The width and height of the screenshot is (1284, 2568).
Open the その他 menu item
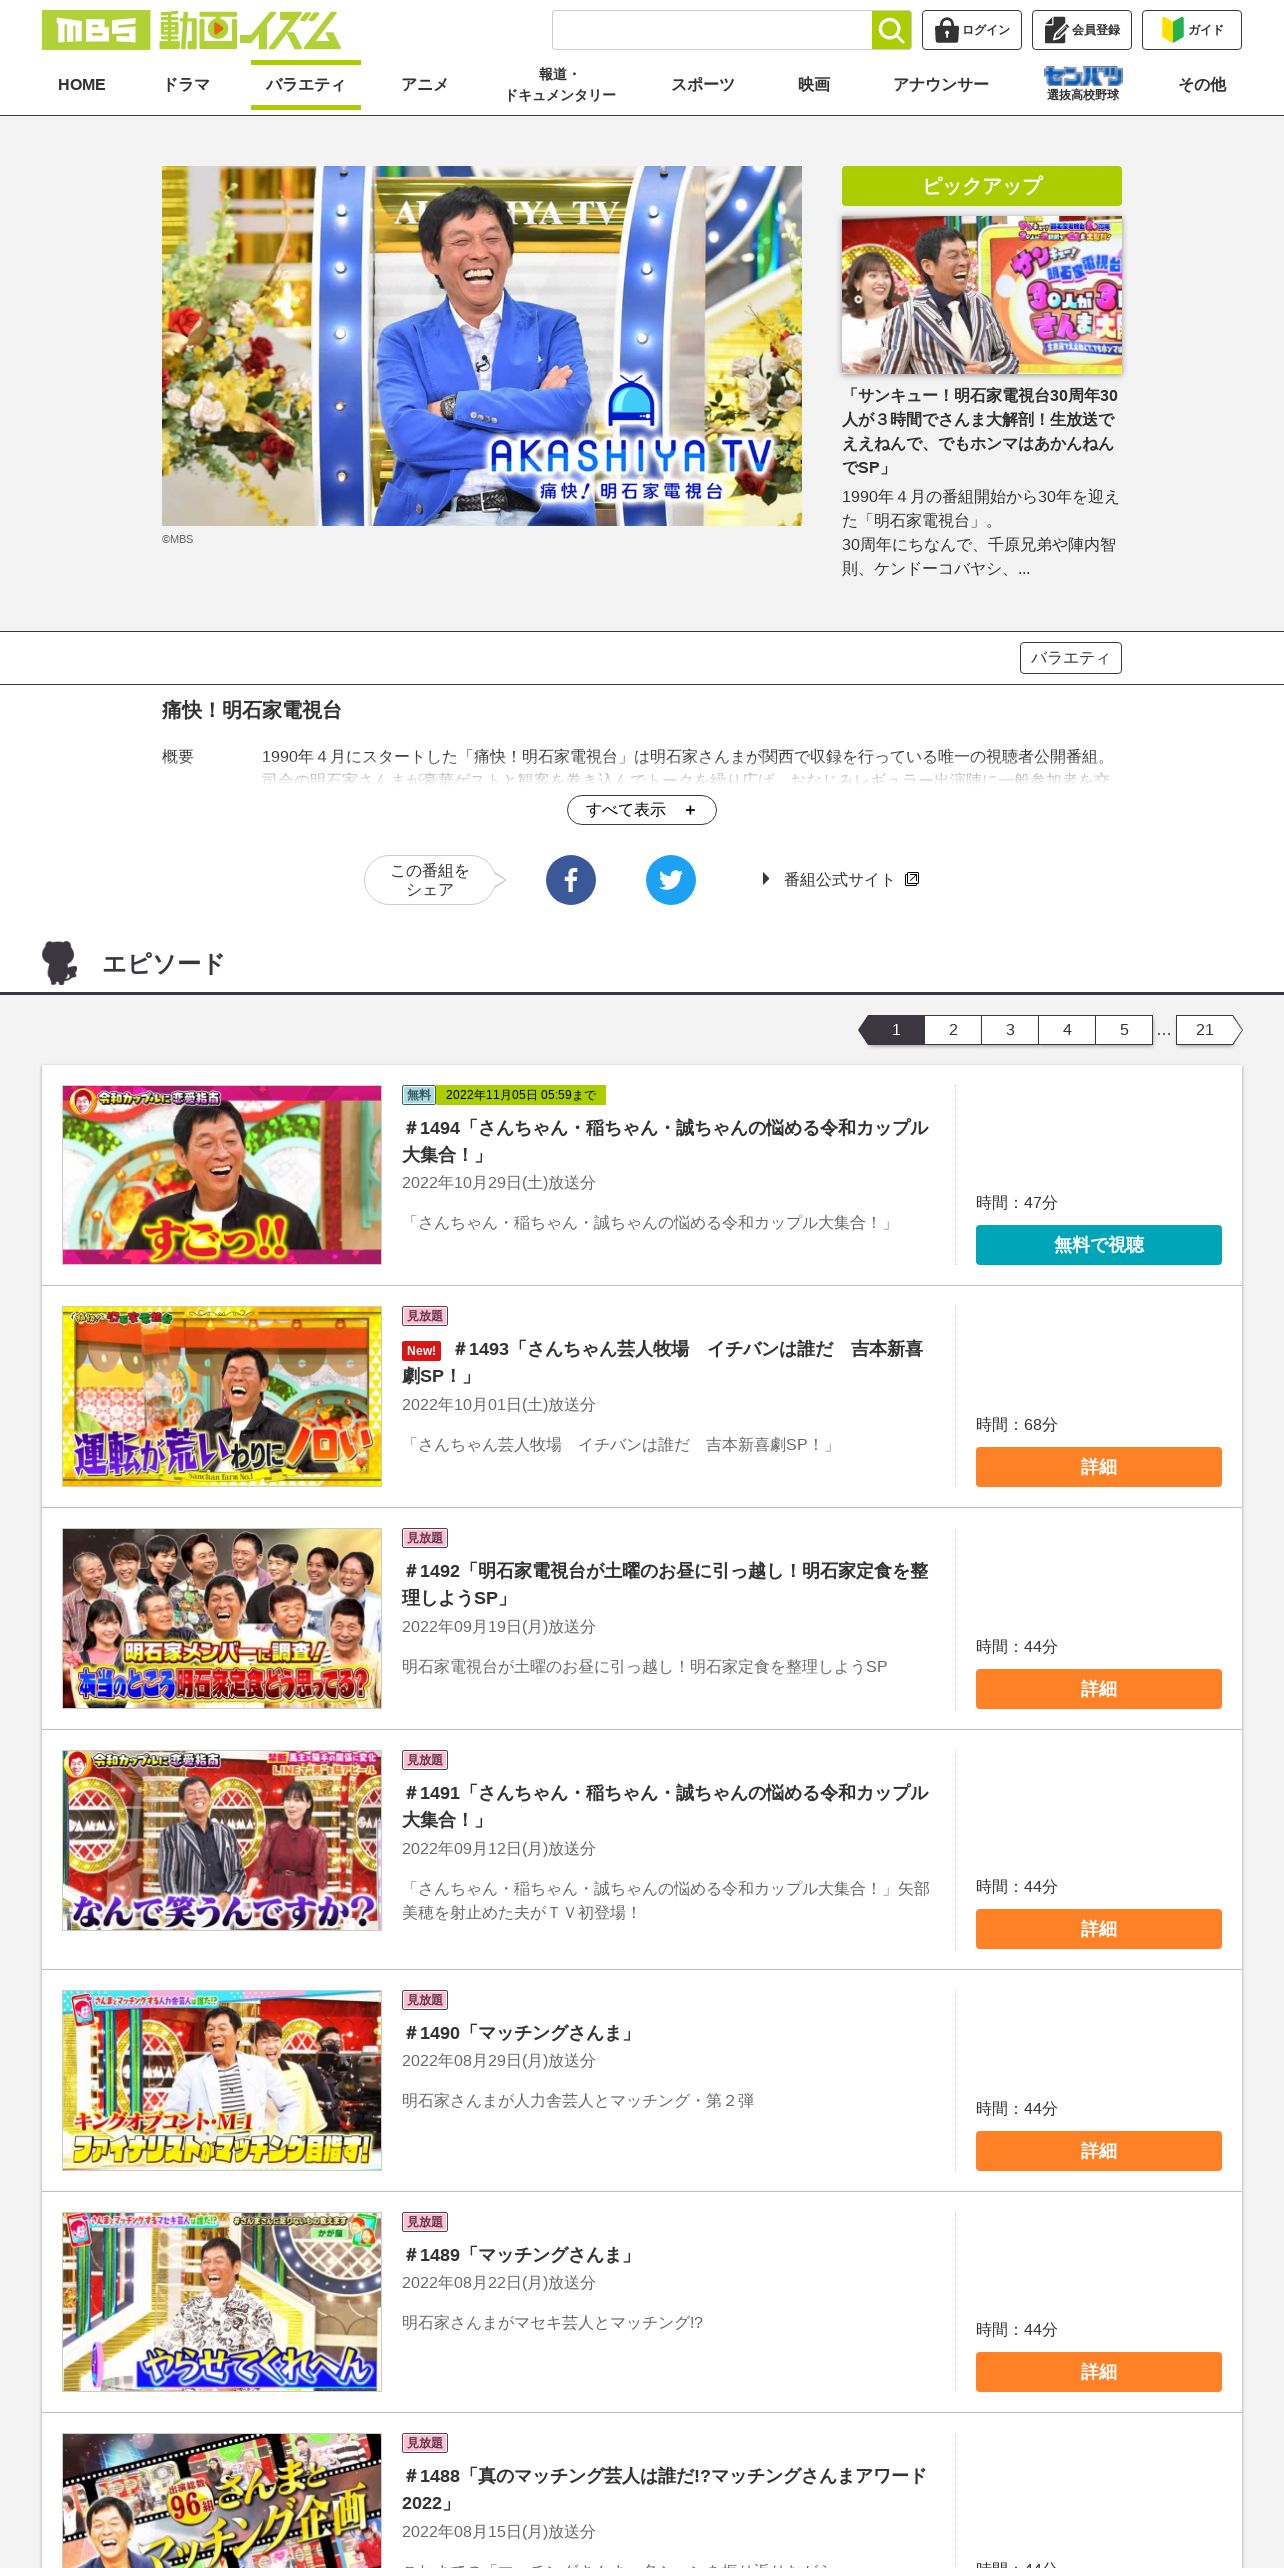1202,85
